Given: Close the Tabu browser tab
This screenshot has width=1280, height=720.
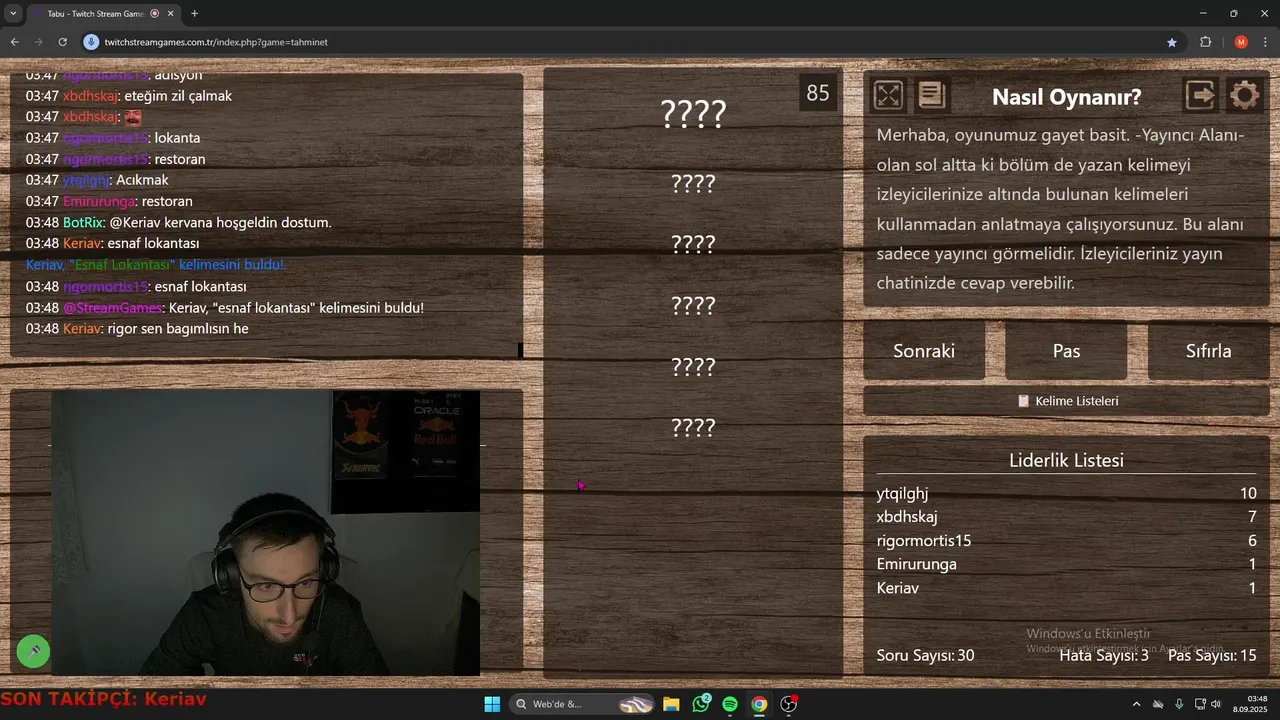Looking at the screenshot, I should 170,14.
